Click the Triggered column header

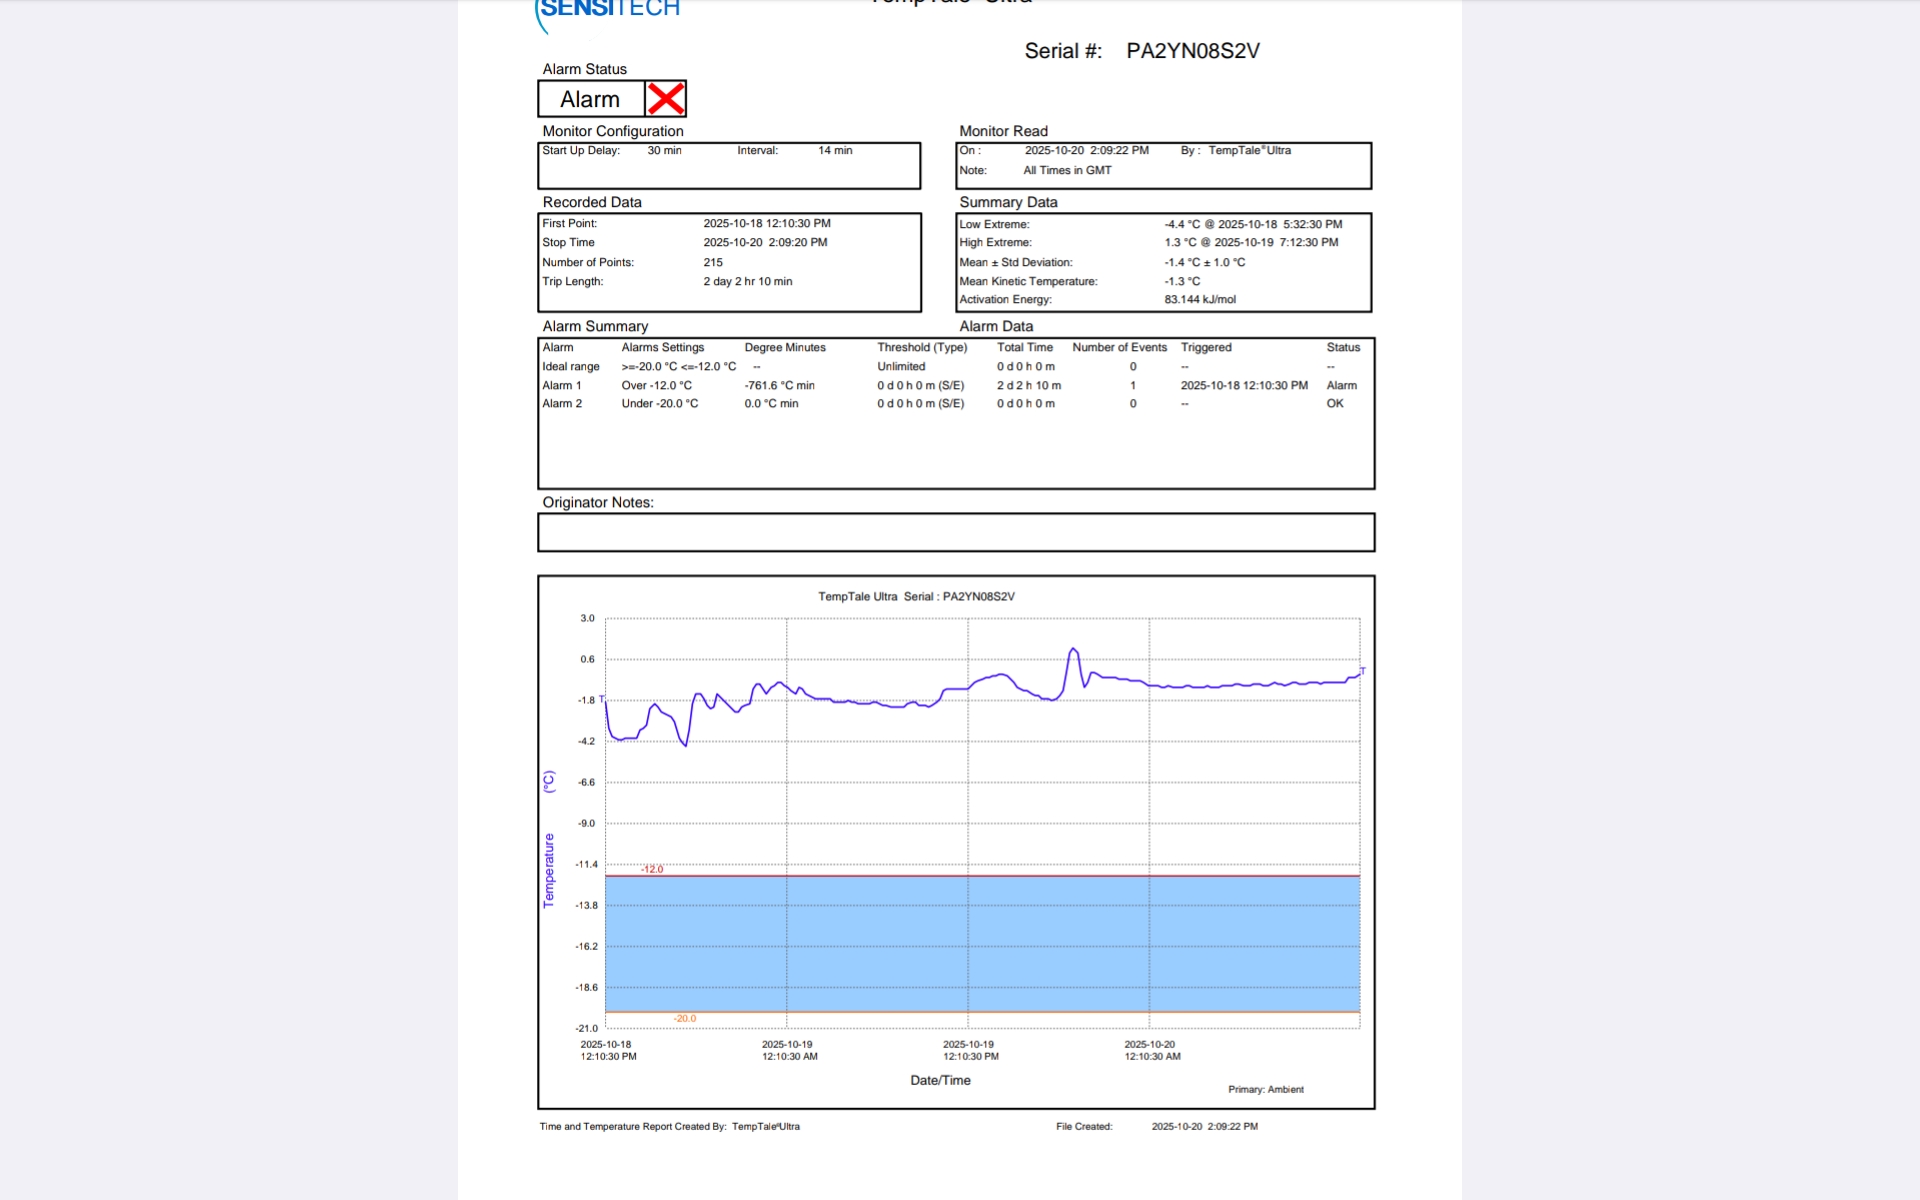click(x=1206, y=347)
